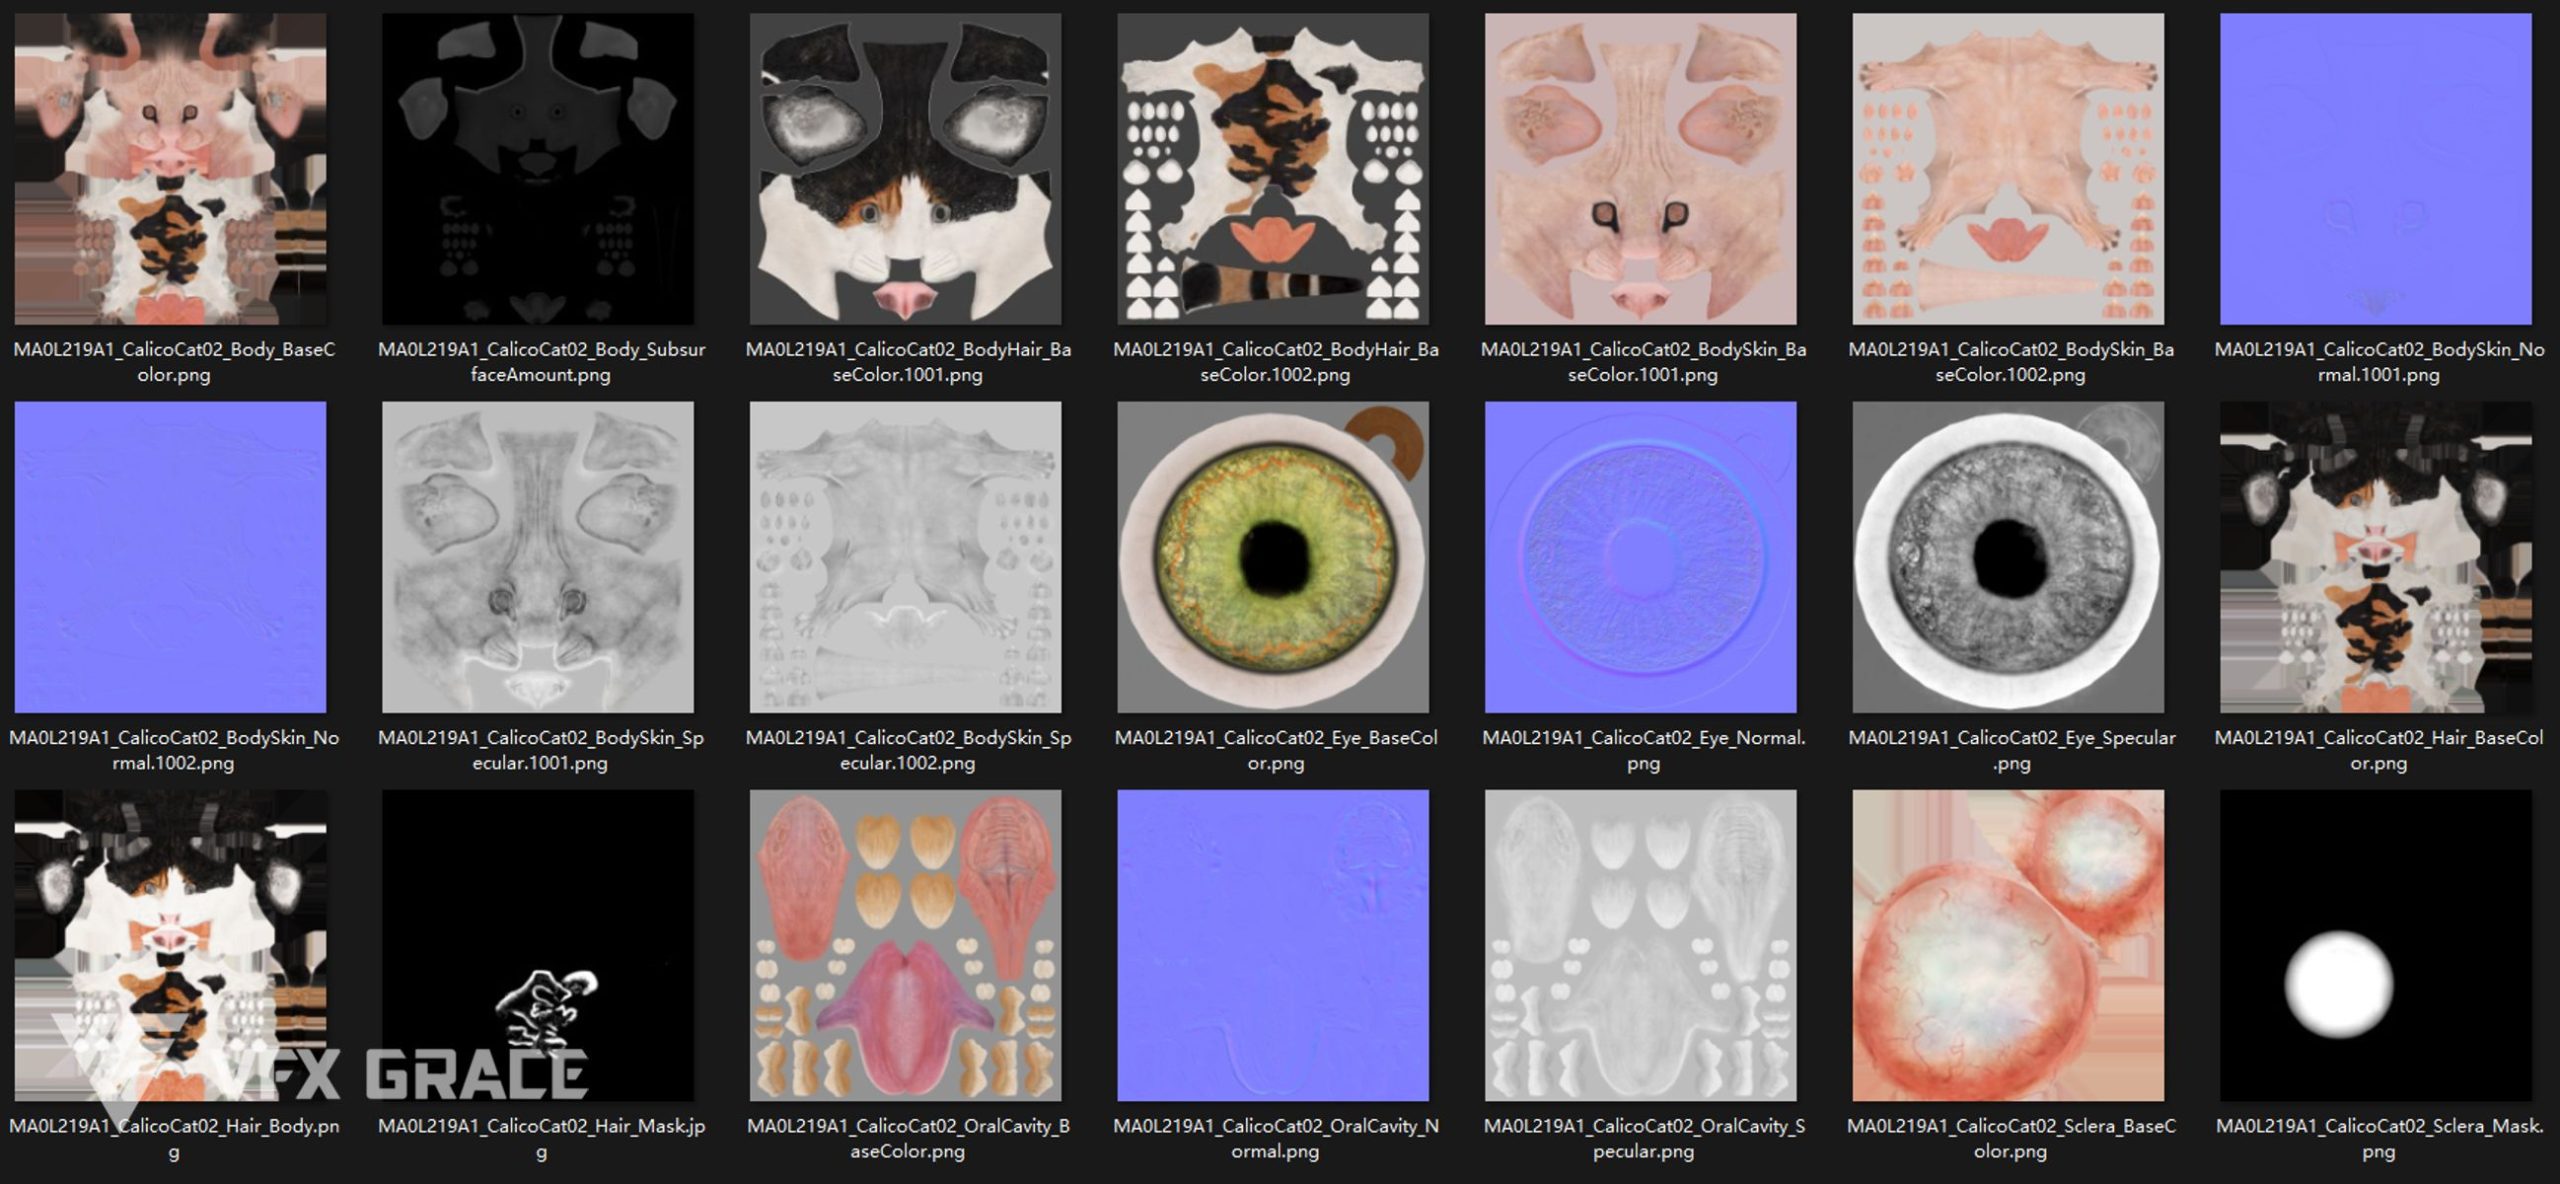Click the green Eye_BaseColor.png thumbnail
2560x1184 pixels.
1273,557
